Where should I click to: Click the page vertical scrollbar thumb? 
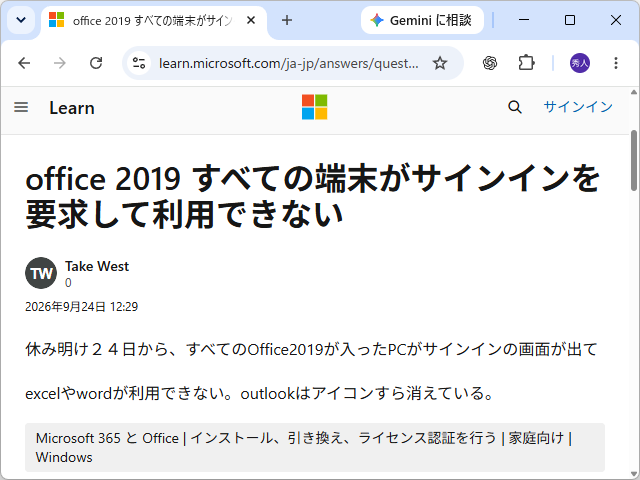pos(634,160)
